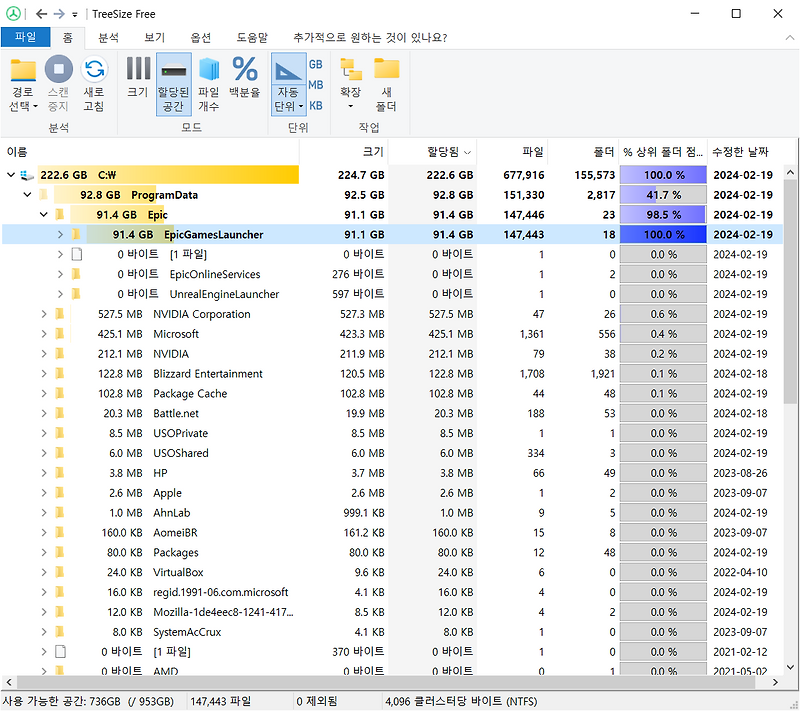Image resolution: width=800 pixels, height=711 pixels.
Task: Switch unit to GB
Action: point(316,64)
